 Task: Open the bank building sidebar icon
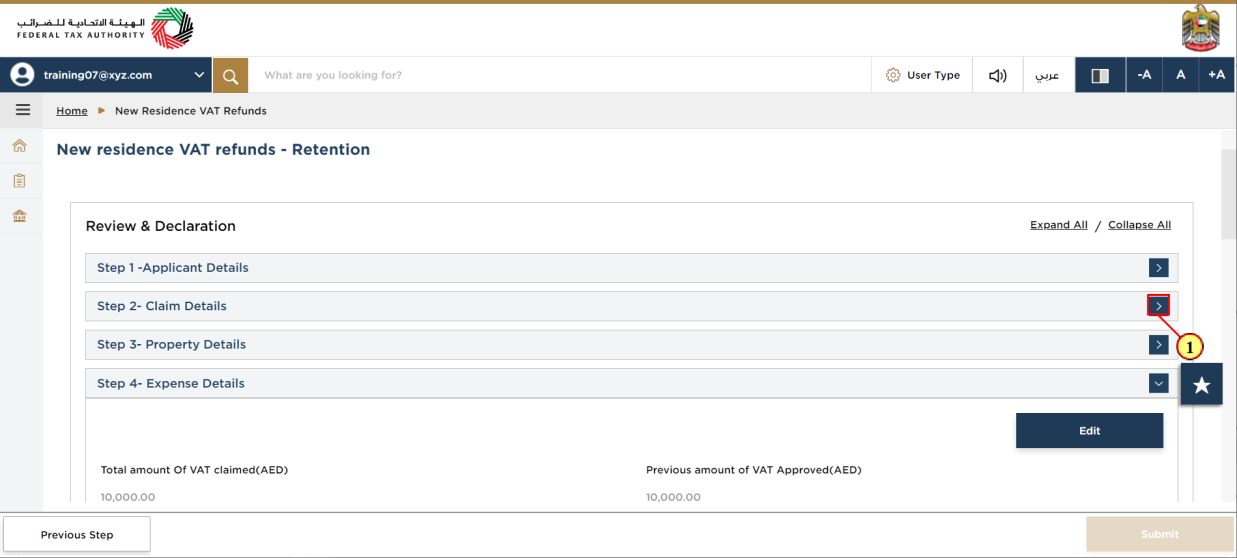click(19, 216)
